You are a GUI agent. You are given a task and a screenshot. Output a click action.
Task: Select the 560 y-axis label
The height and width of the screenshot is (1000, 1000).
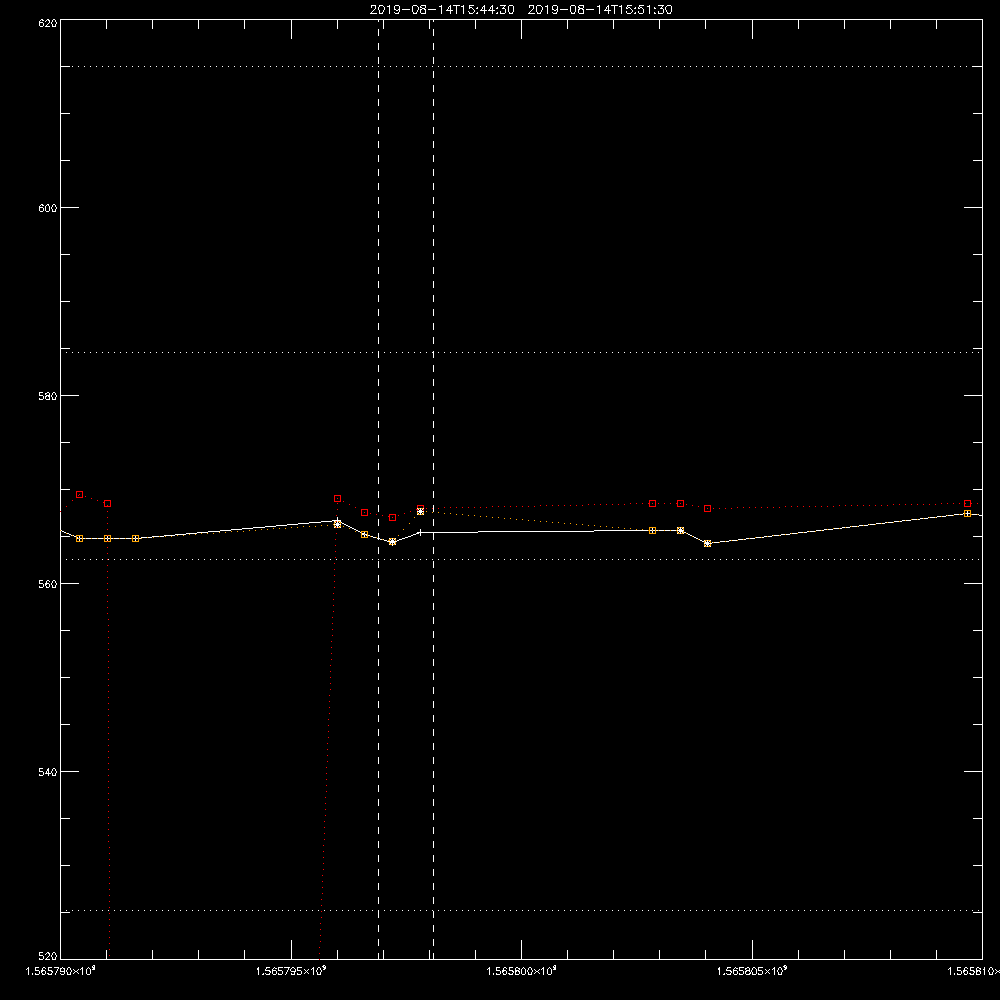(48, 584)
